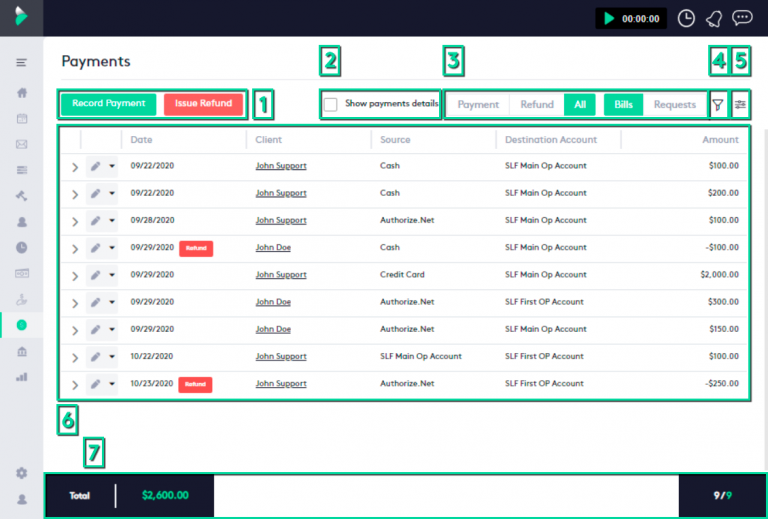Open the bank building accounts icon in sidebar

[x=22, y=351]
